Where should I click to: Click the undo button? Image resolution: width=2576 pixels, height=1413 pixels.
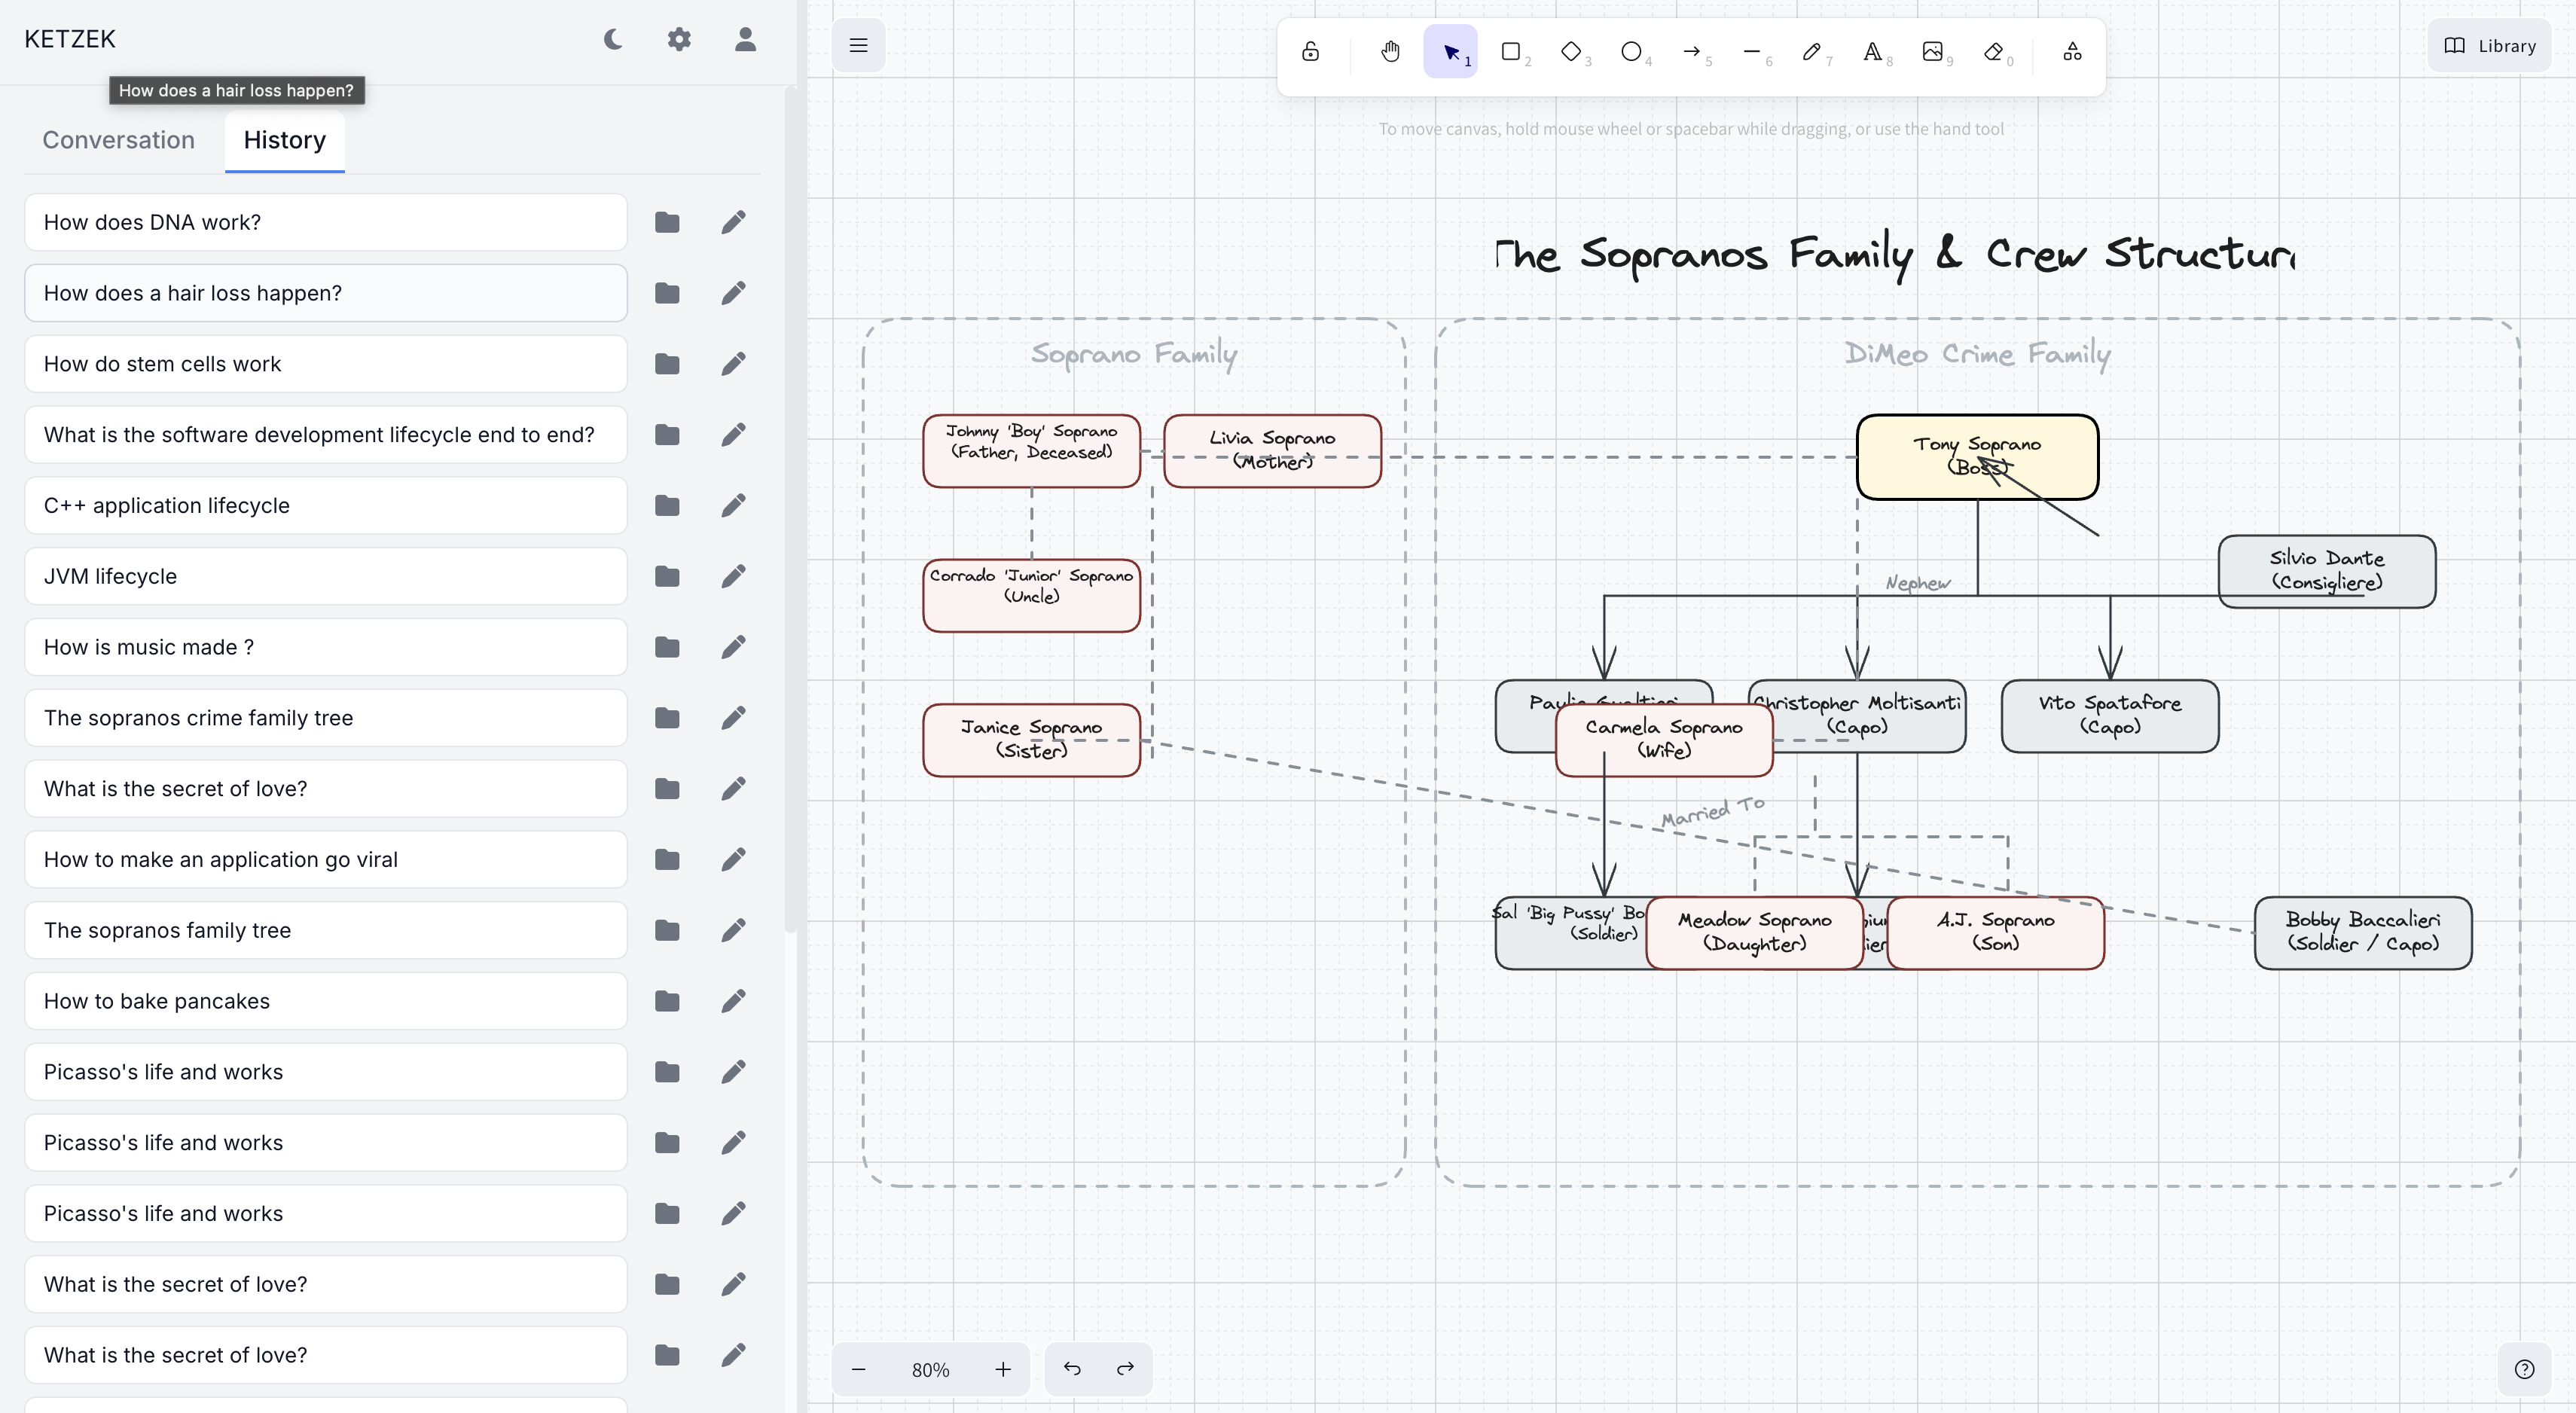coord(1072,1368)
